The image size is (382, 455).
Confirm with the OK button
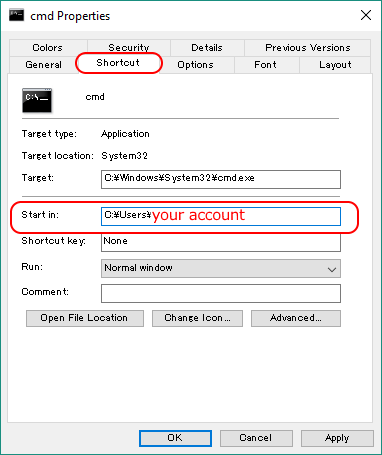pyautogui.click(x=175, y=438)
